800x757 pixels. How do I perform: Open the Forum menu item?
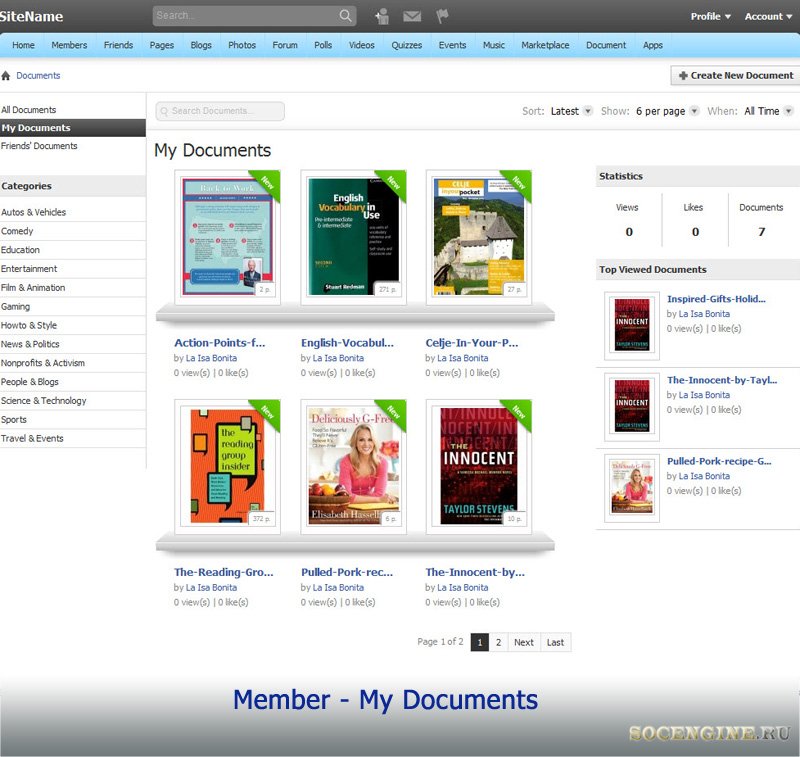pos(285,45)
